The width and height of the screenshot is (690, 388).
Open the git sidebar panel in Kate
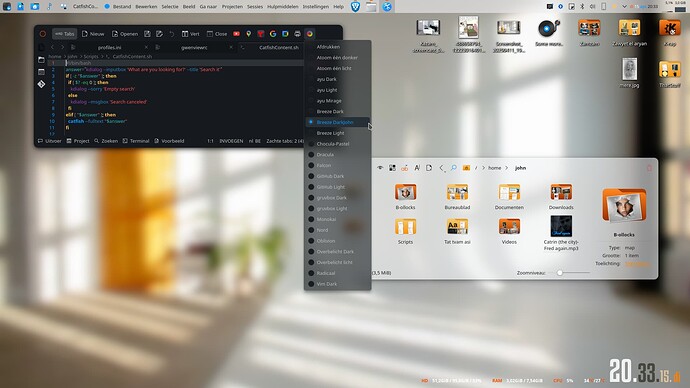point(41,84)
